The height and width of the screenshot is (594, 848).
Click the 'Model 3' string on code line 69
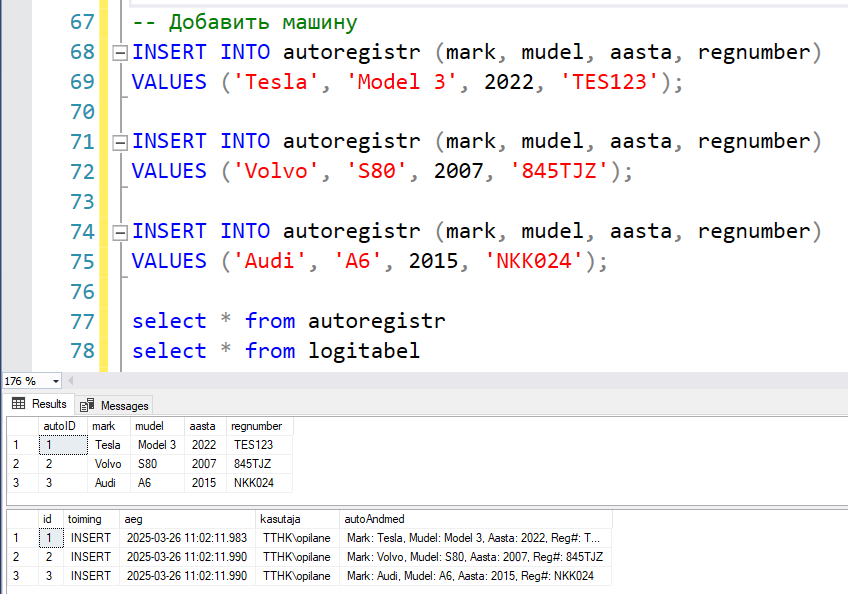pos(401,82)
